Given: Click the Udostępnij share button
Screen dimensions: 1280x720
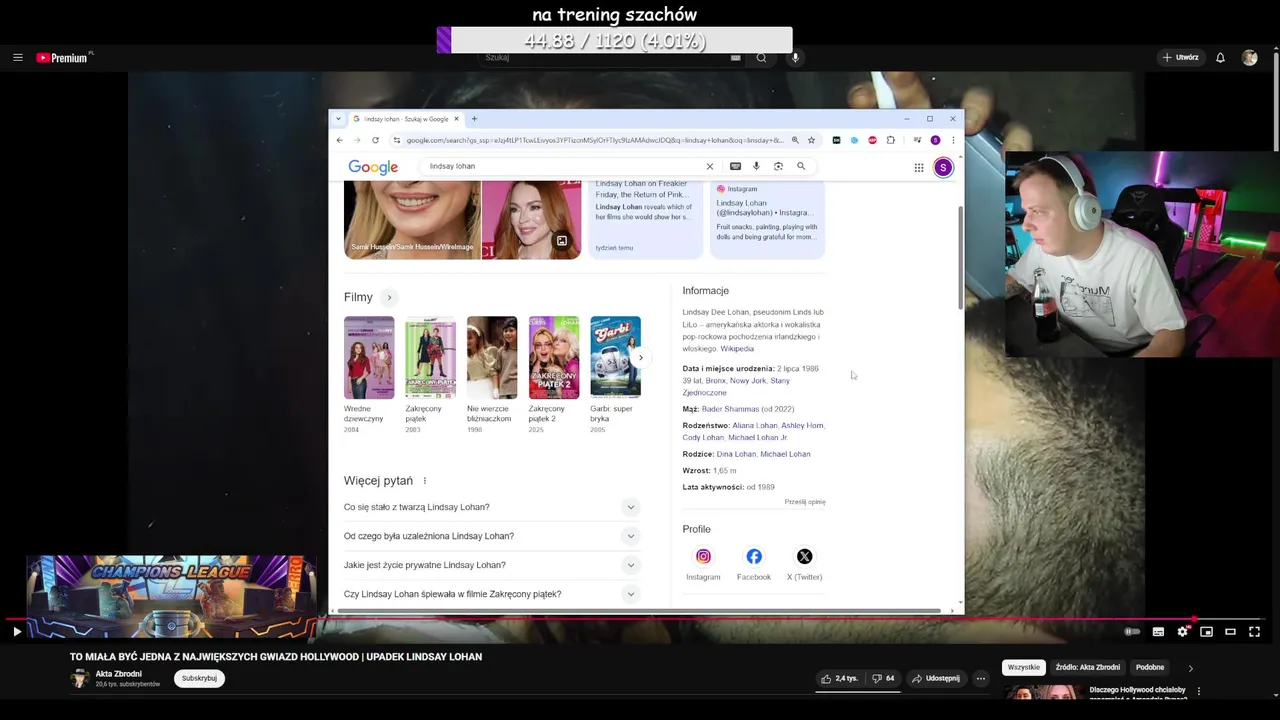Looking at the screenshot, I should pos(935,678).
